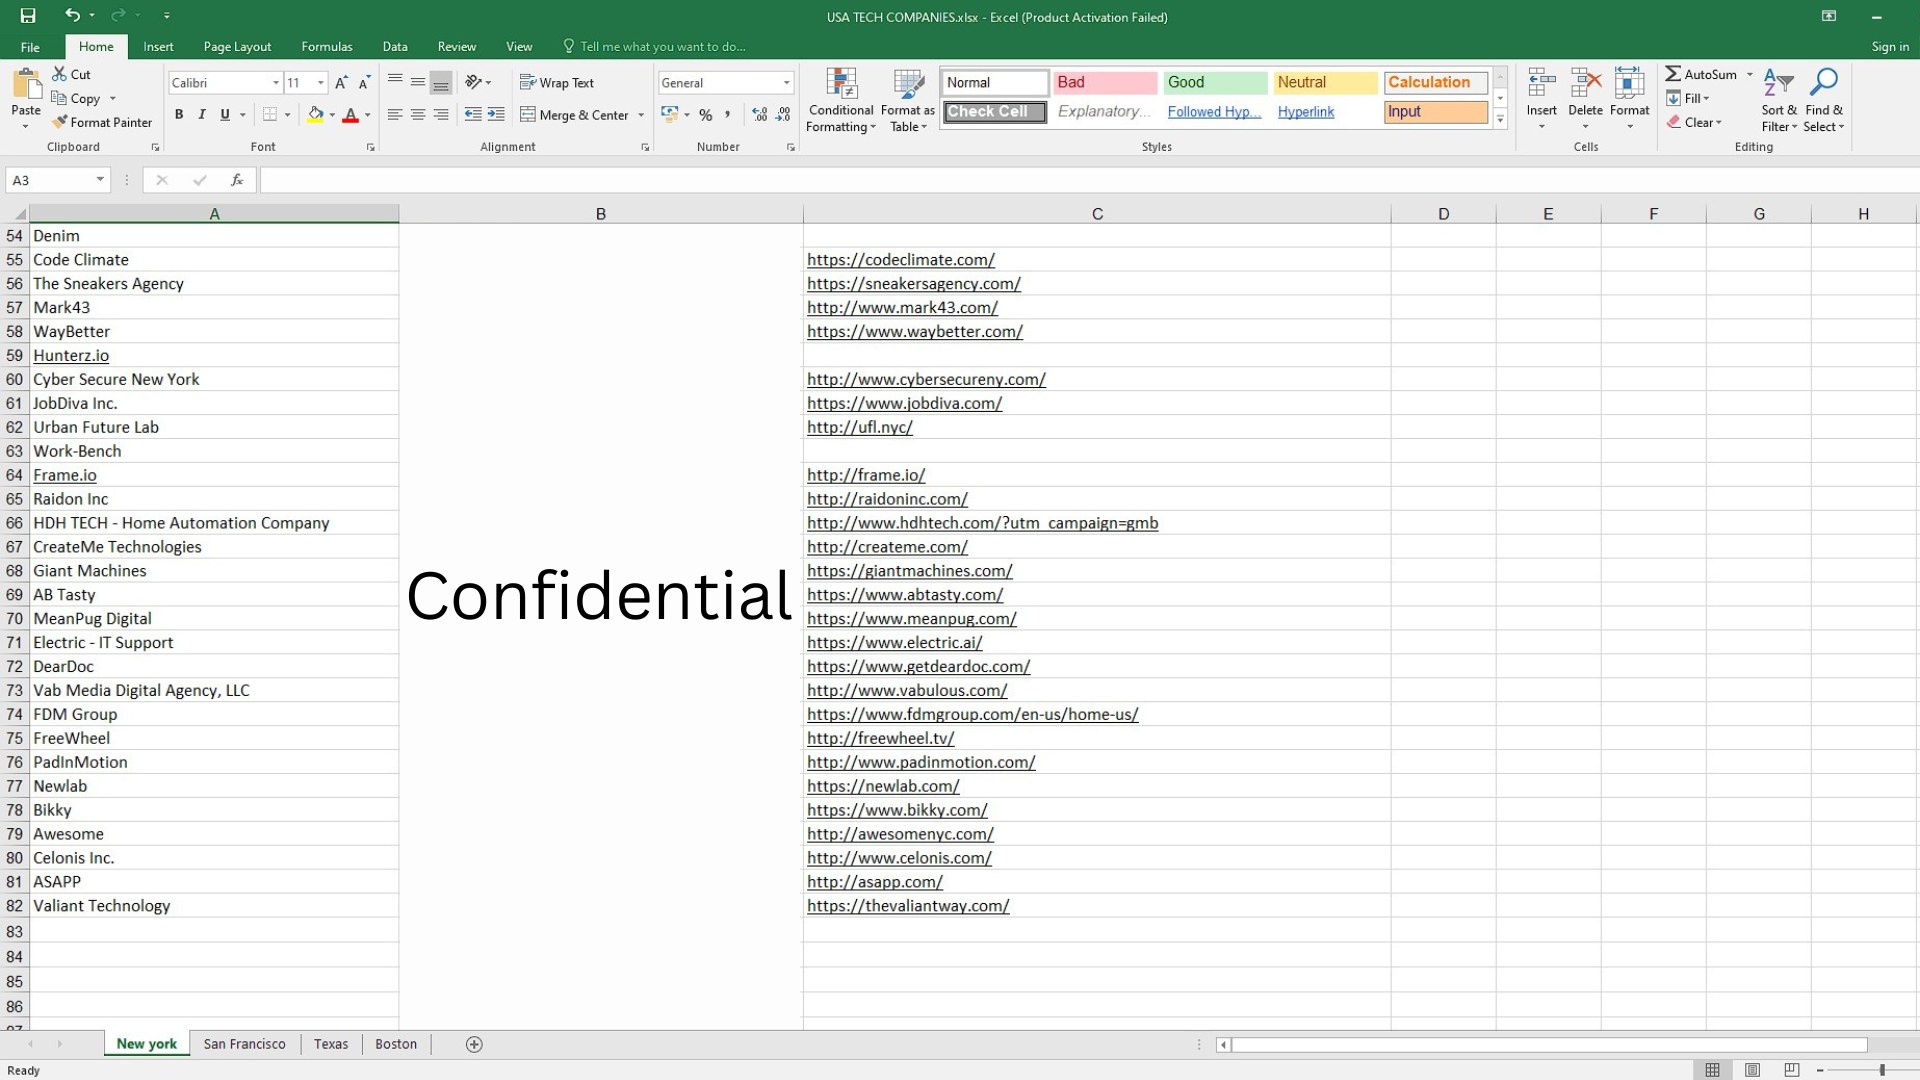Click in the formula bar input
Image resolution: width=1920 pixels, height=1080 pixels.
point(1000,180)
